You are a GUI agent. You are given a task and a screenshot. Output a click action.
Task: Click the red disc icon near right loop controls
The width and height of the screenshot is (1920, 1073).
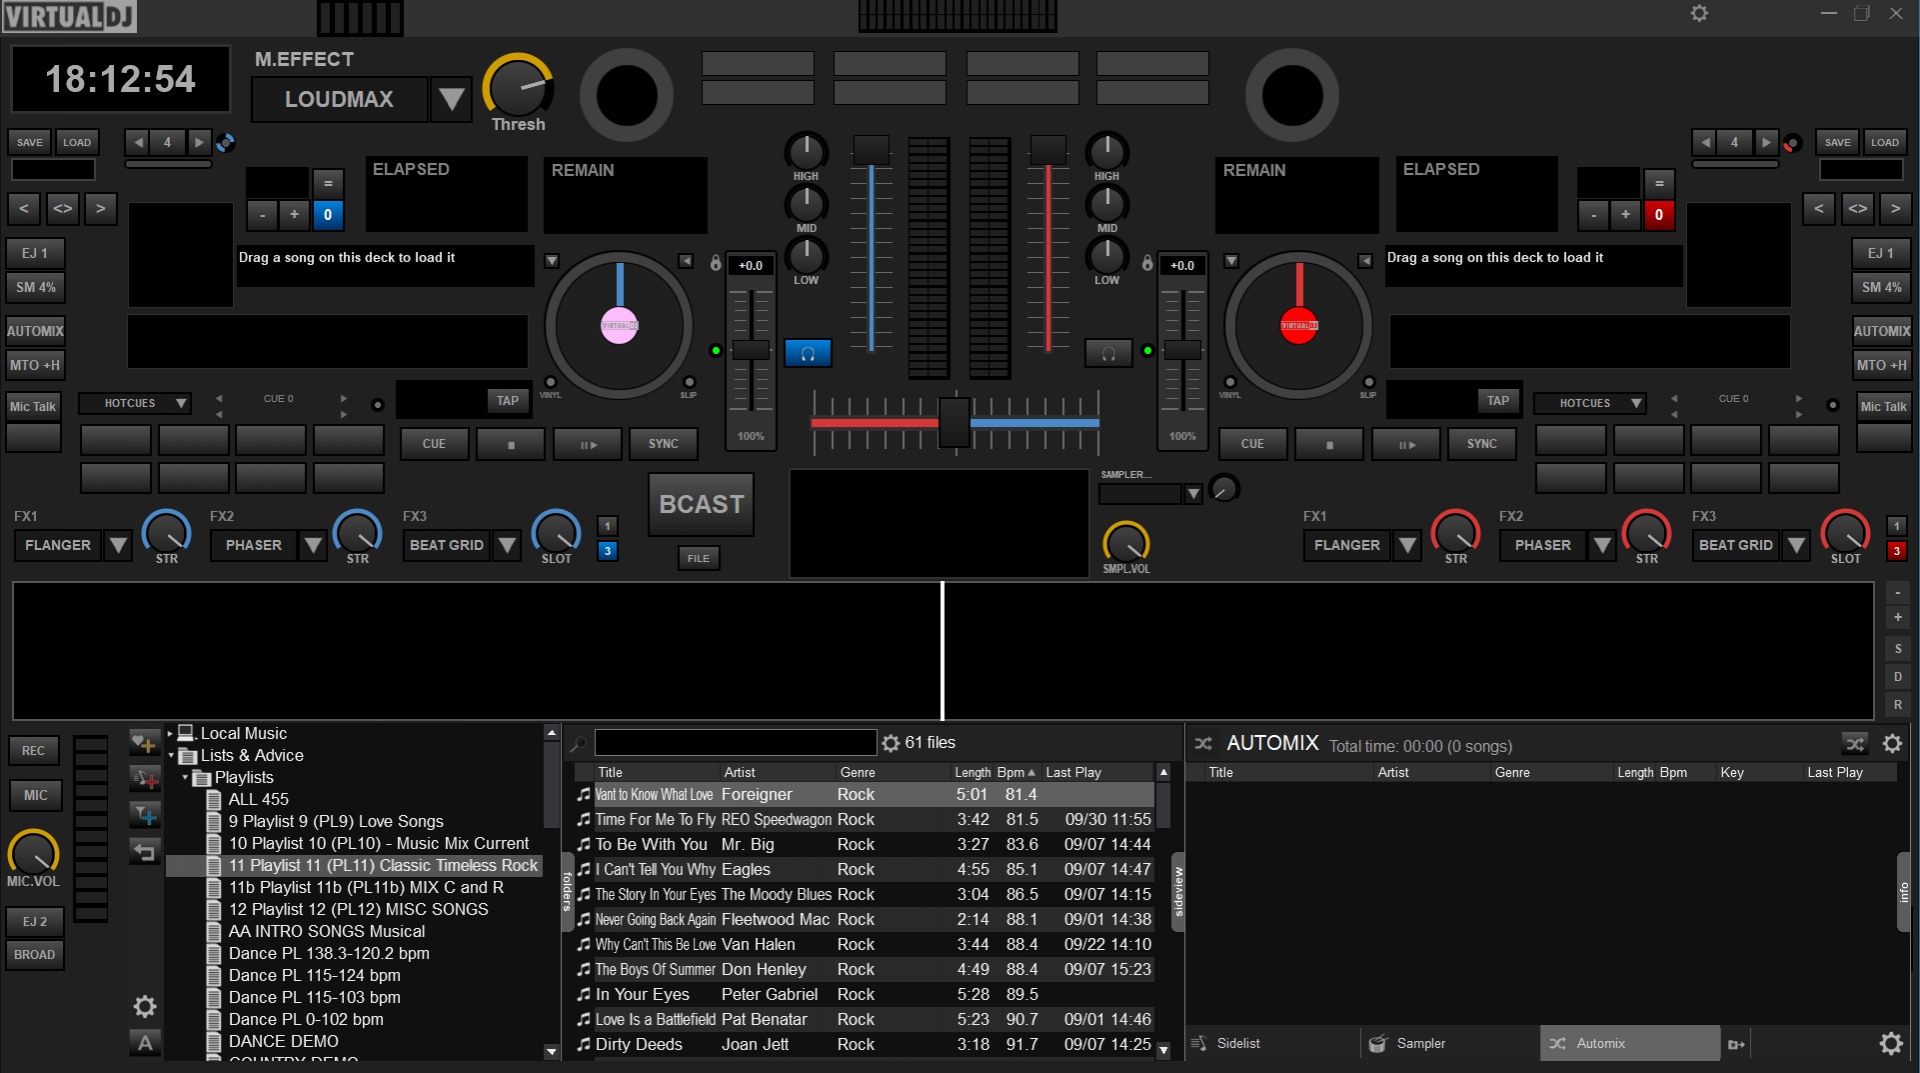1792,143
